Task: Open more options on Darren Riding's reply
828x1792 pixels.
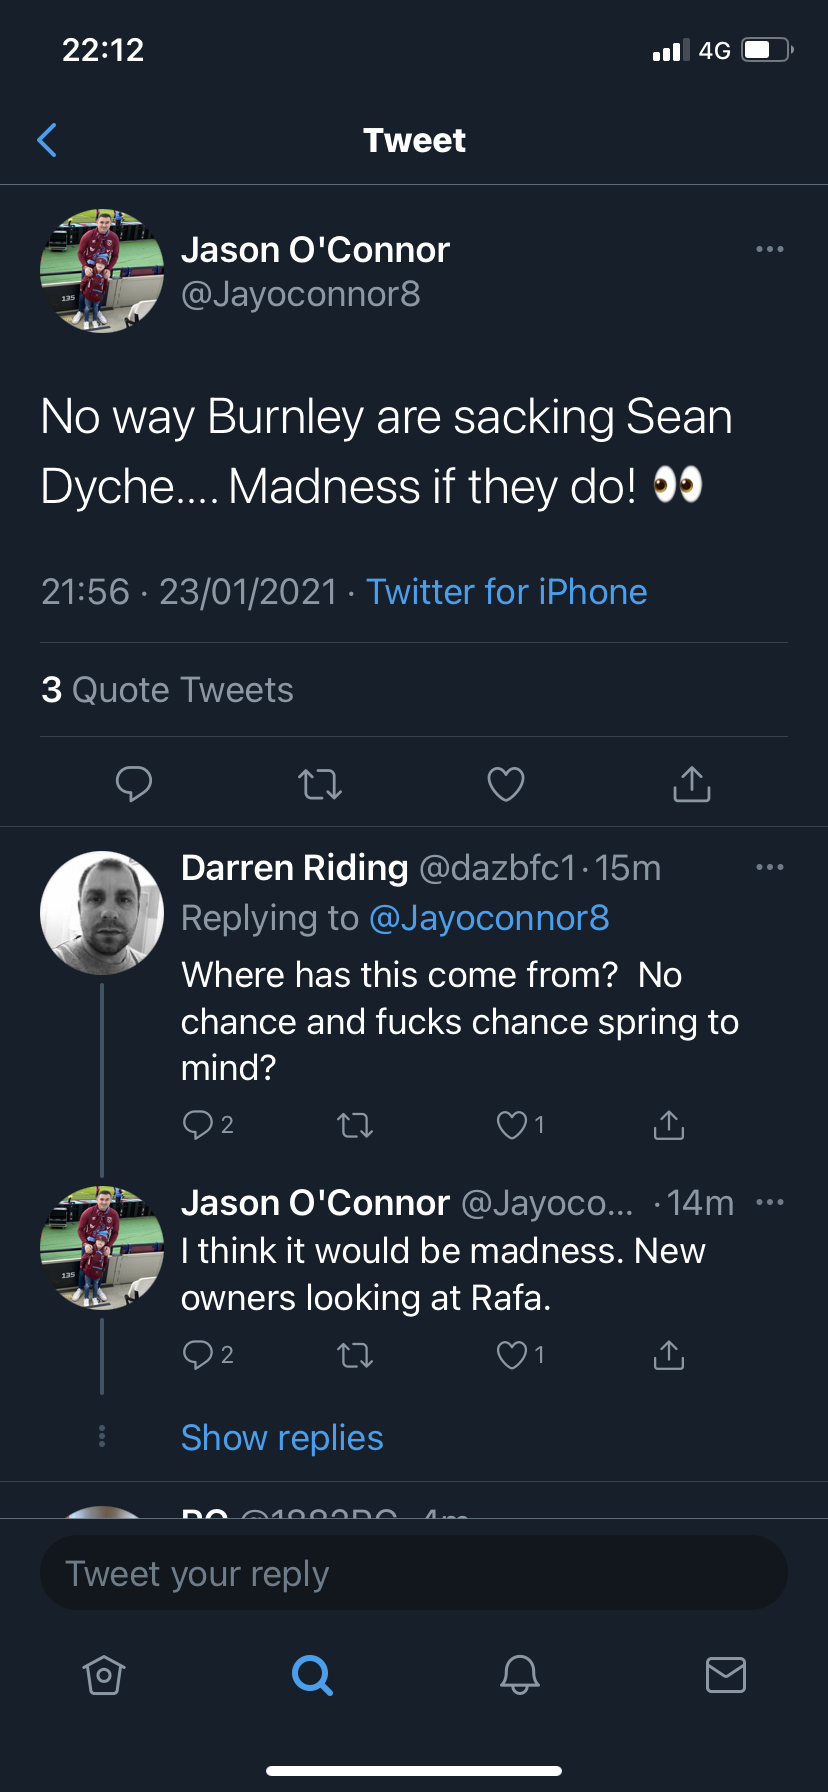Action: tap(769, 867)
